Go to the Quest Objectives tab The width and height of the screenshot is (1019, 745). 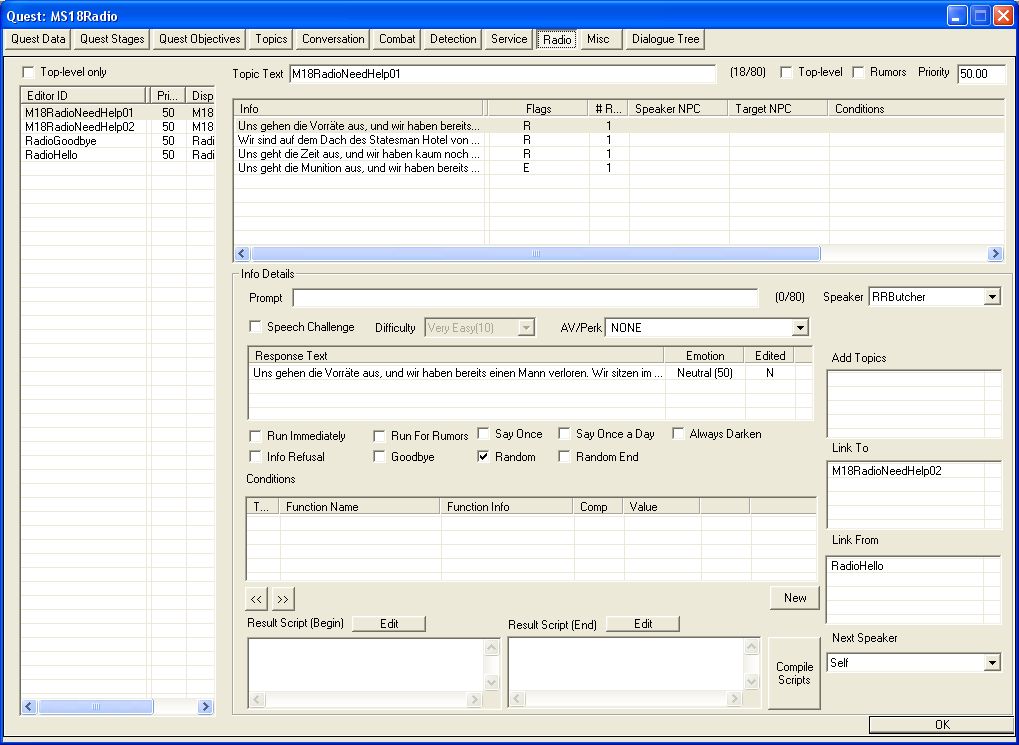200,39
